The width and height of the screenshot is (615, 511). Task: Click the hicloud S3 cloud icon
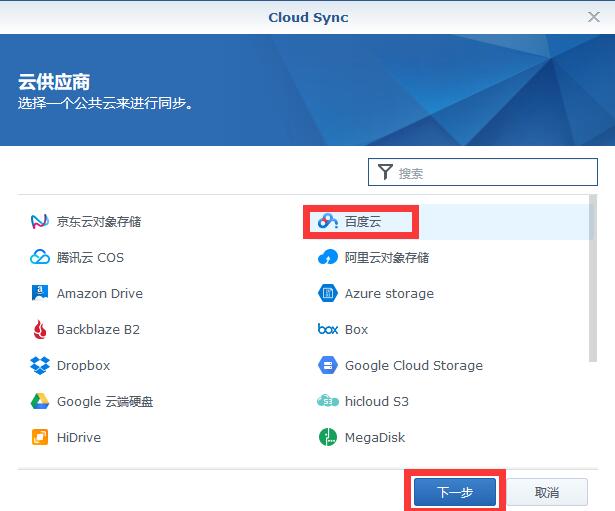(328, 401)
